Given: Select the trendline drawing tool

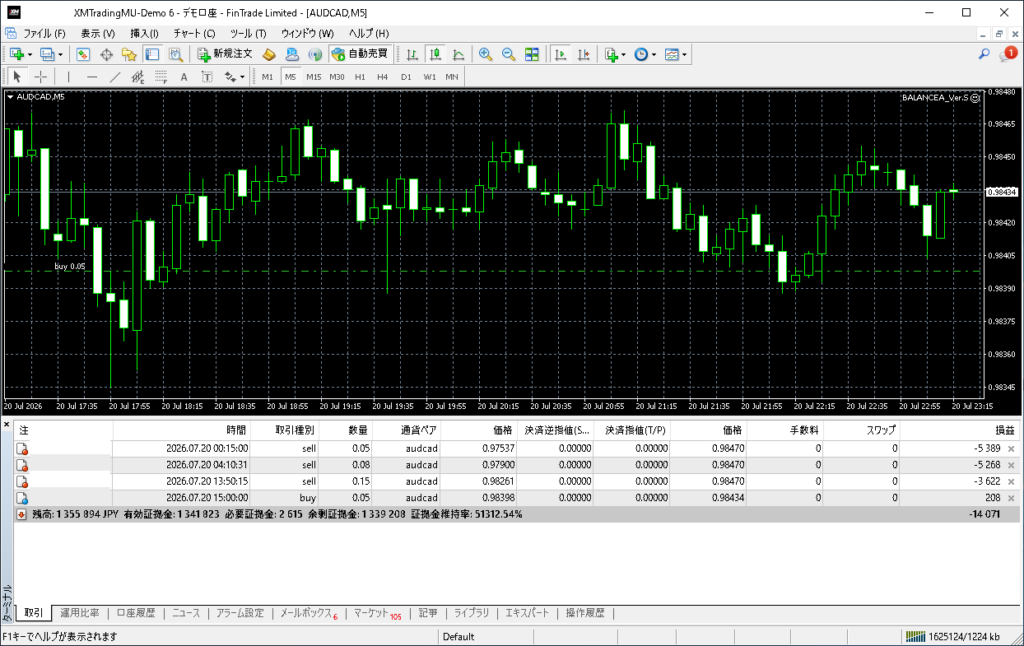Looking at the screenshot, I should 115,77.
